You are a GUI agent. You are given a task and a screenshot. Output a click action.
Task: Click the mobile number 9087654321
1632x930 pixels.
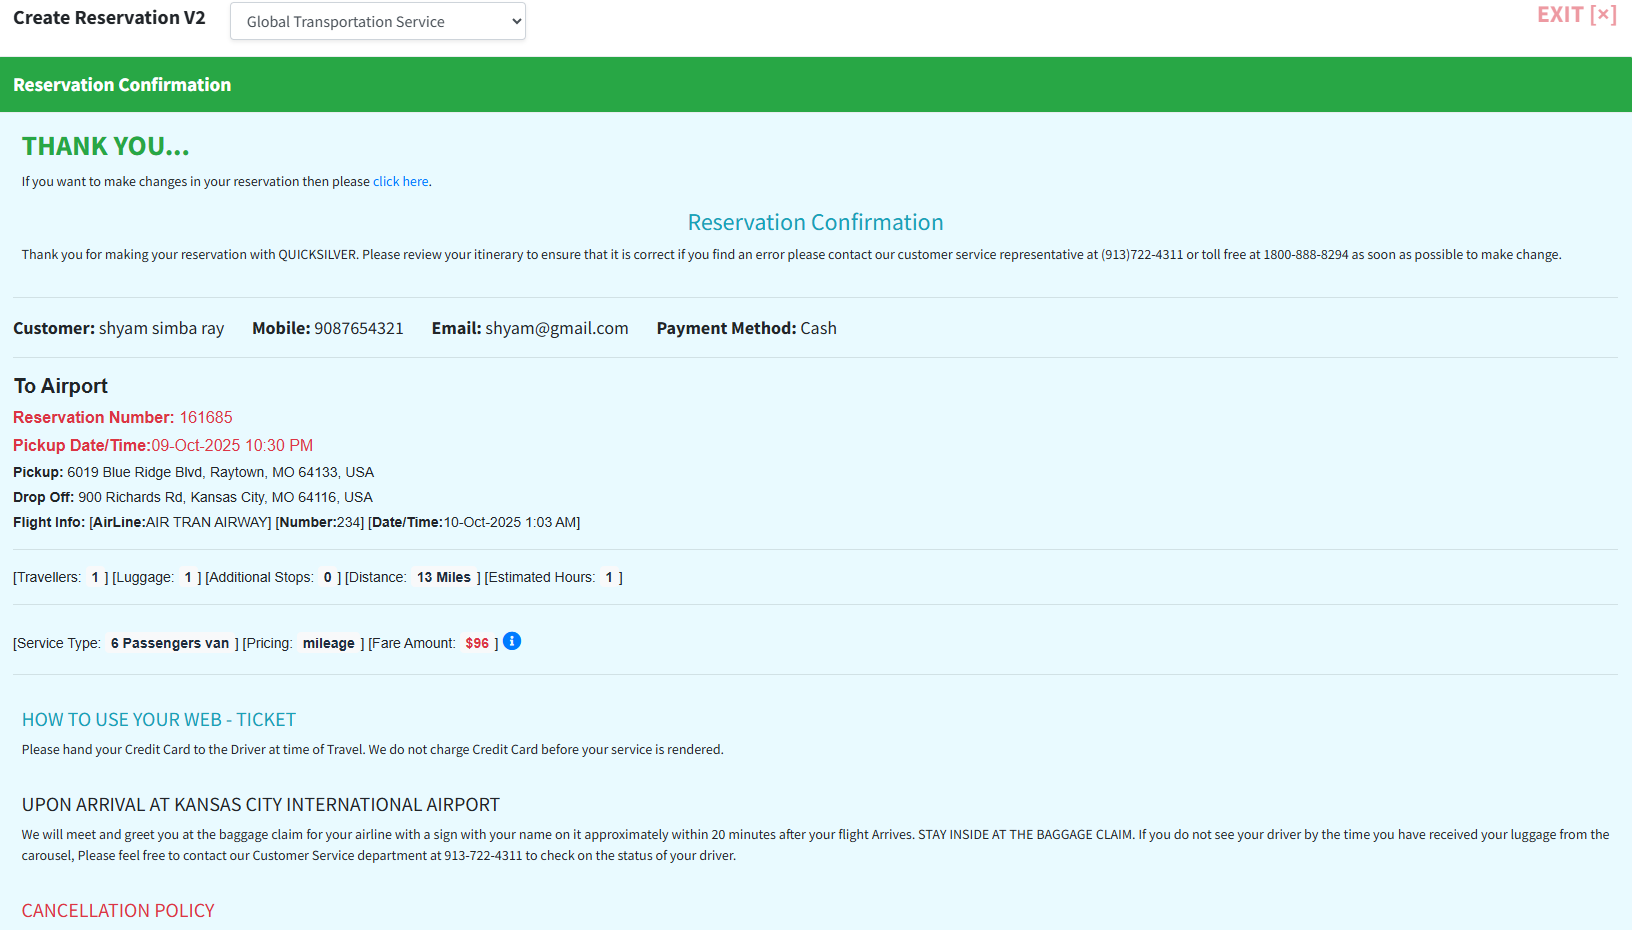tap(358, 328)
